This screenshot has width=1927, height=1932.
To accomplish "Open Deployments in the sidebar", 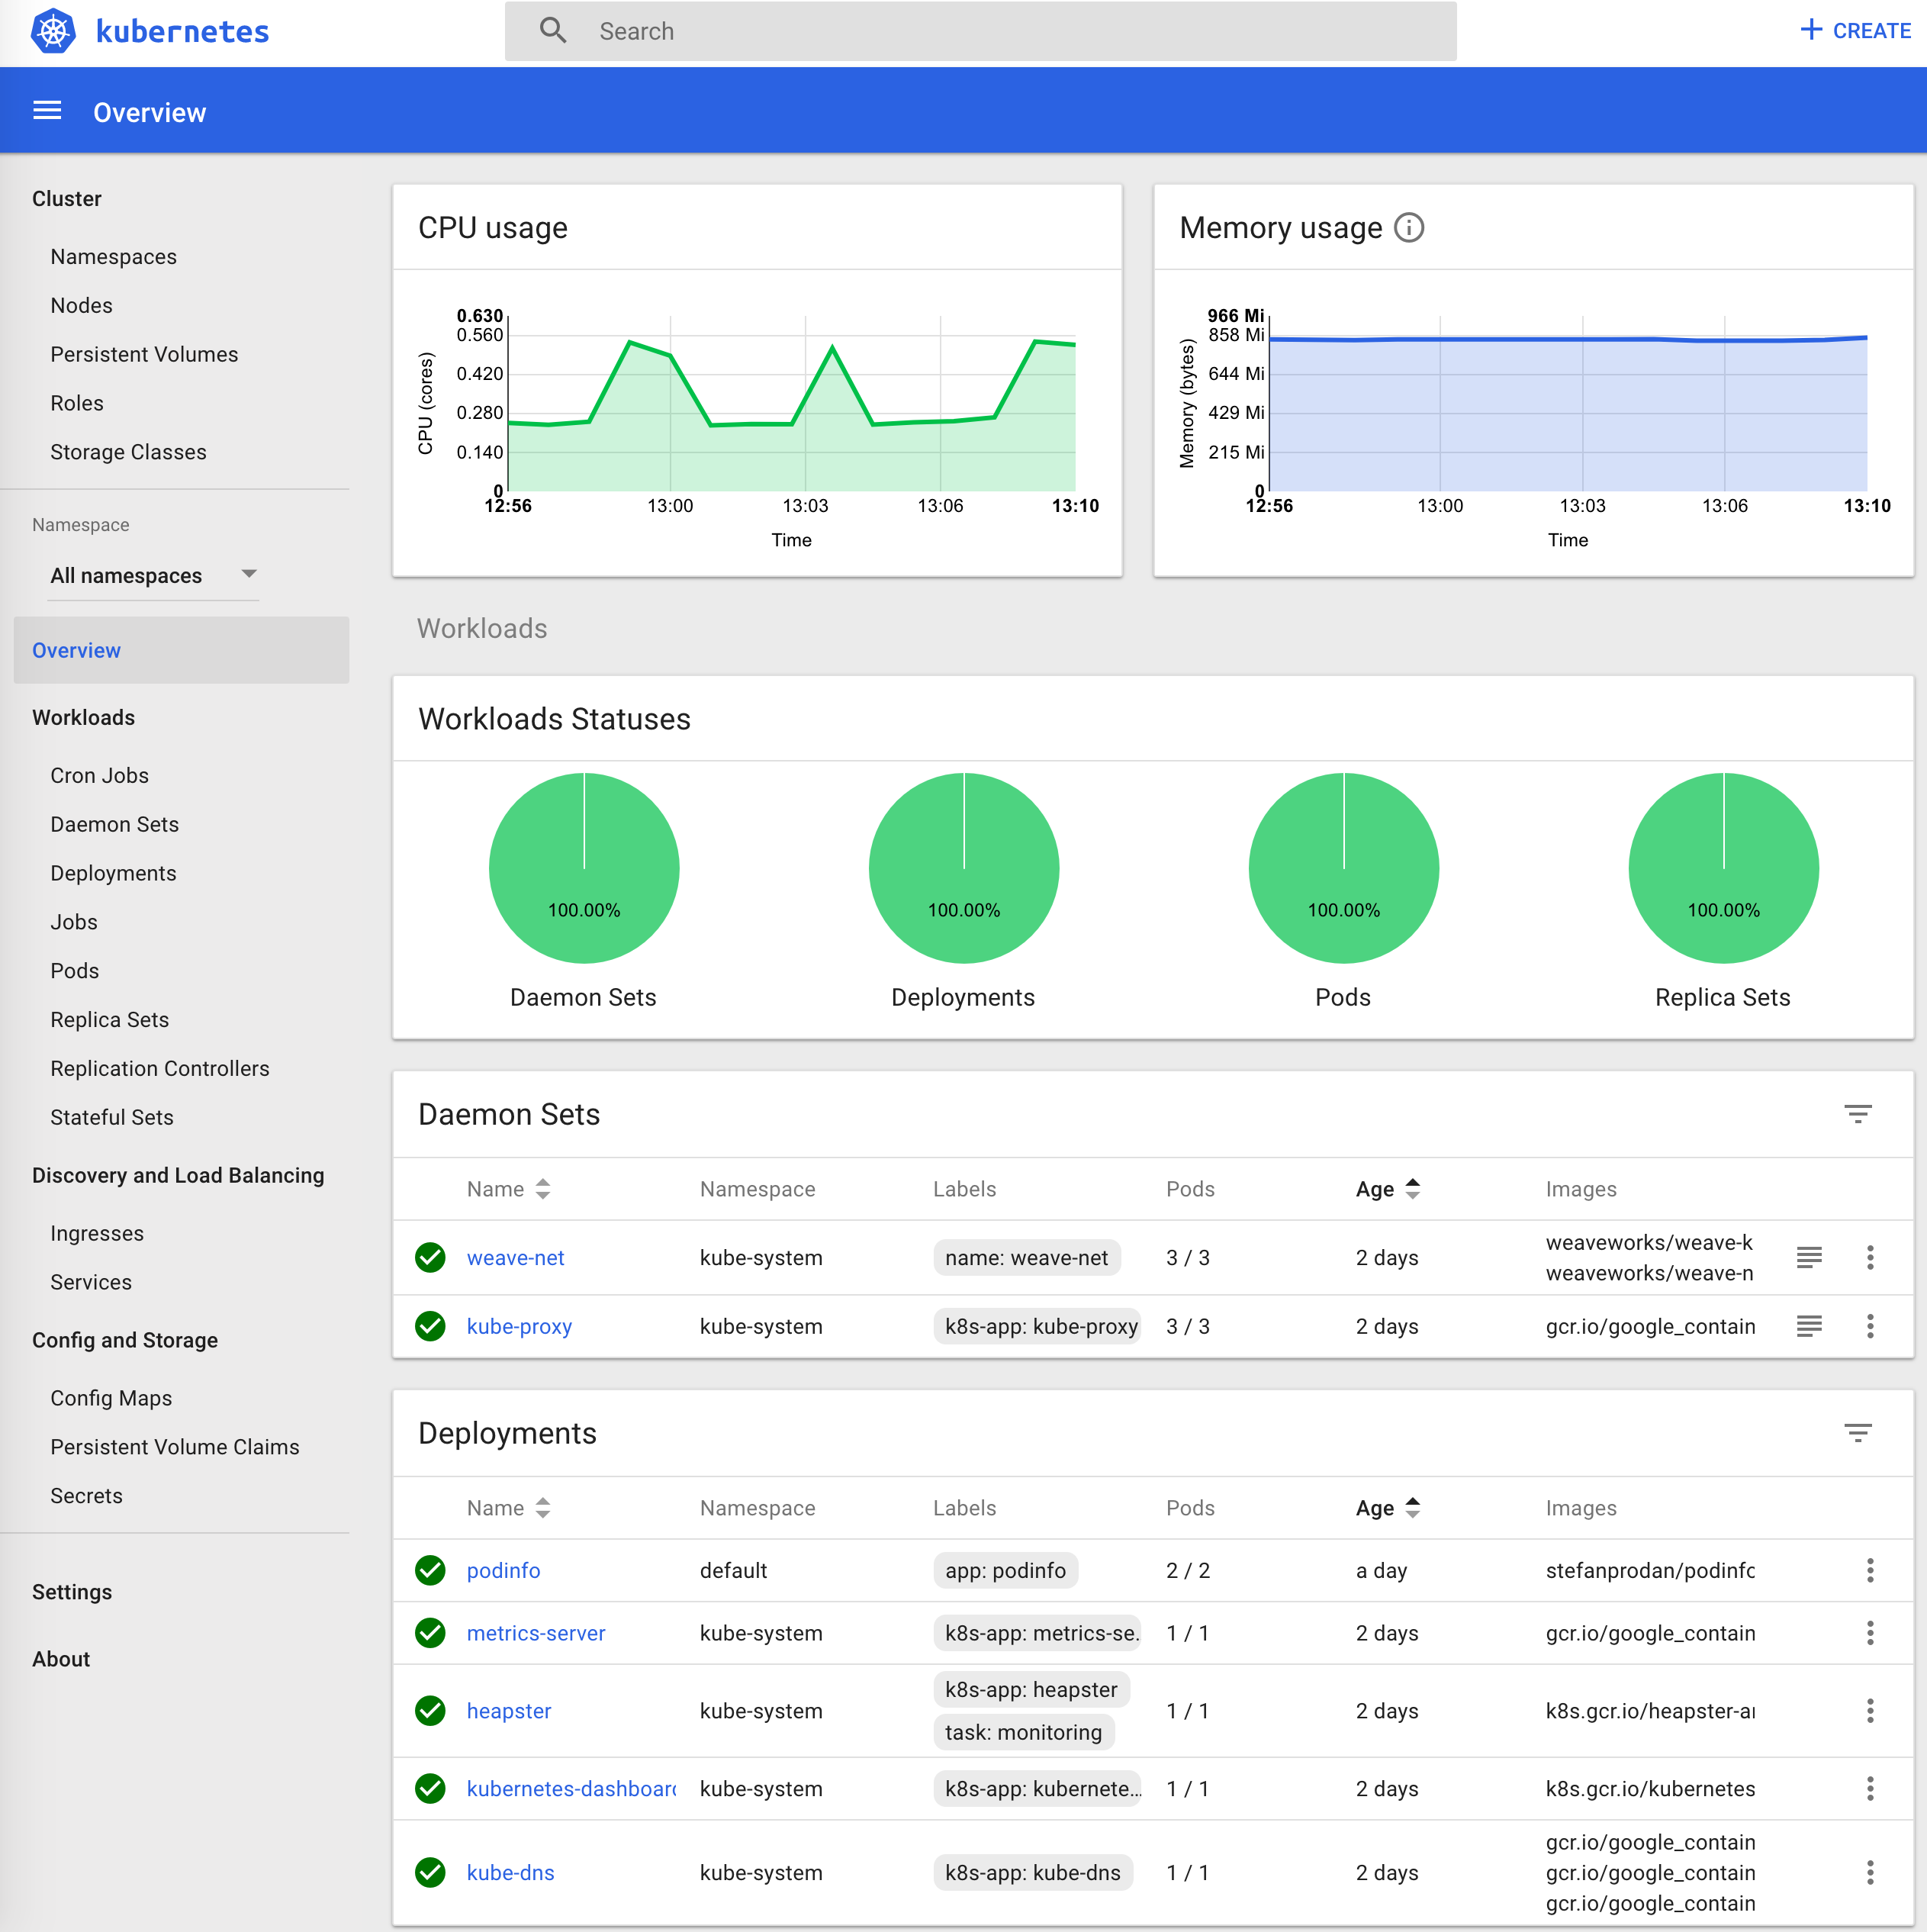I will tap(113, 873).
